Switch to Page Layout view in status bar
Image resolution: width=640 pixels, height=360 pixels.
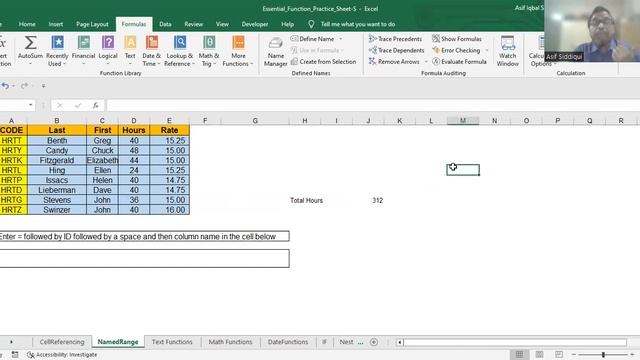(x=539, y=354)
